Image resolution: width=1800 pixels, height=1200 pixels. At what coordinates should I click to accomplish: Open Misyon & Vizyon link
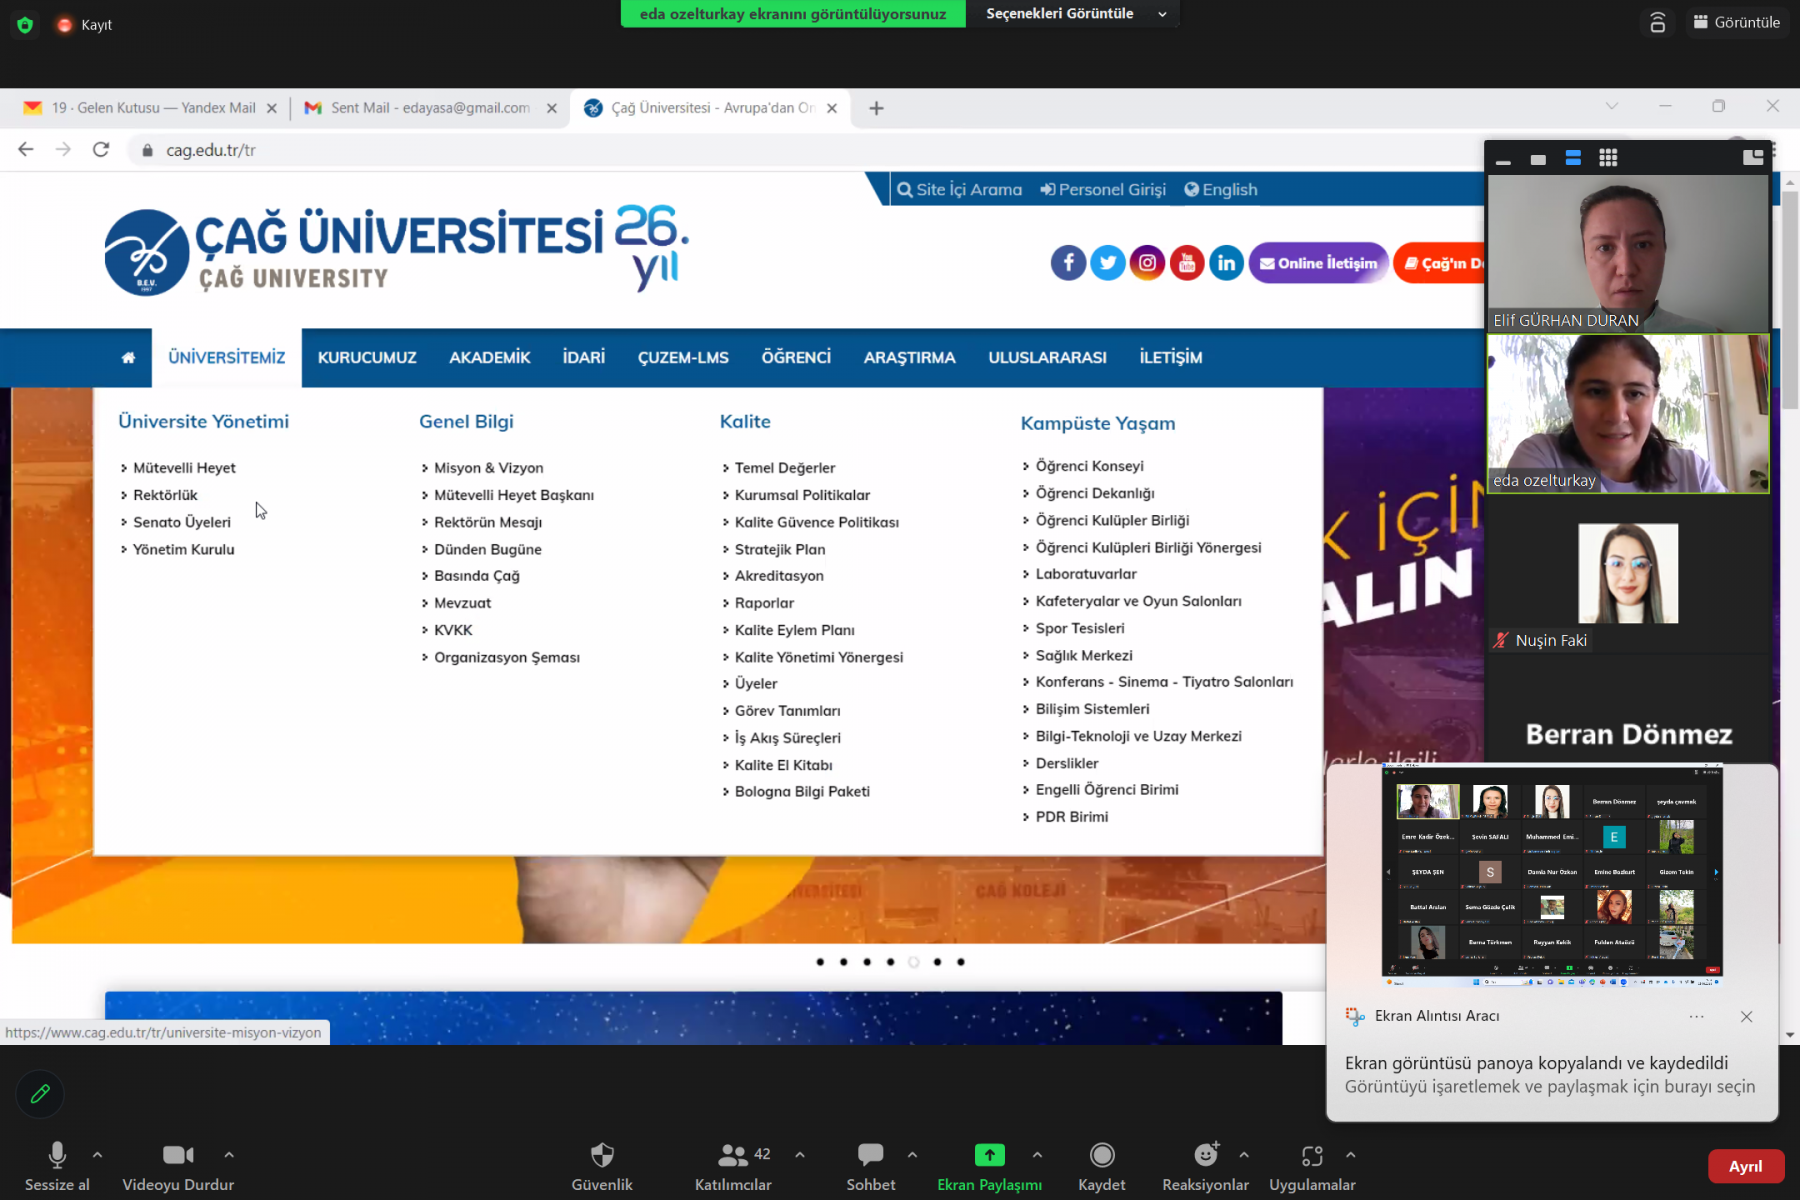(489, 468)
